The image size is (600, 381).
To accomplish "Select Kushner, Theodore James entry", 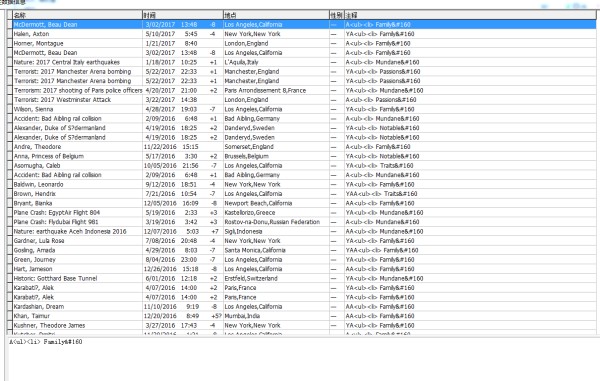I will tap(49, 326).
